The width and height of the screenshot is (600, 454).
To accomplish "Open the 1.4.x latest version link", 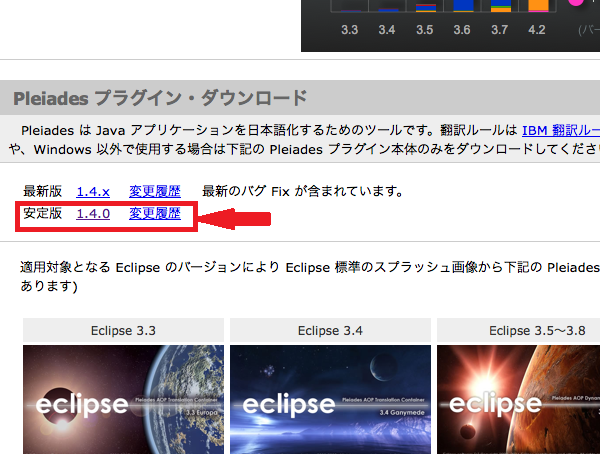I will [x=93, y=191].
